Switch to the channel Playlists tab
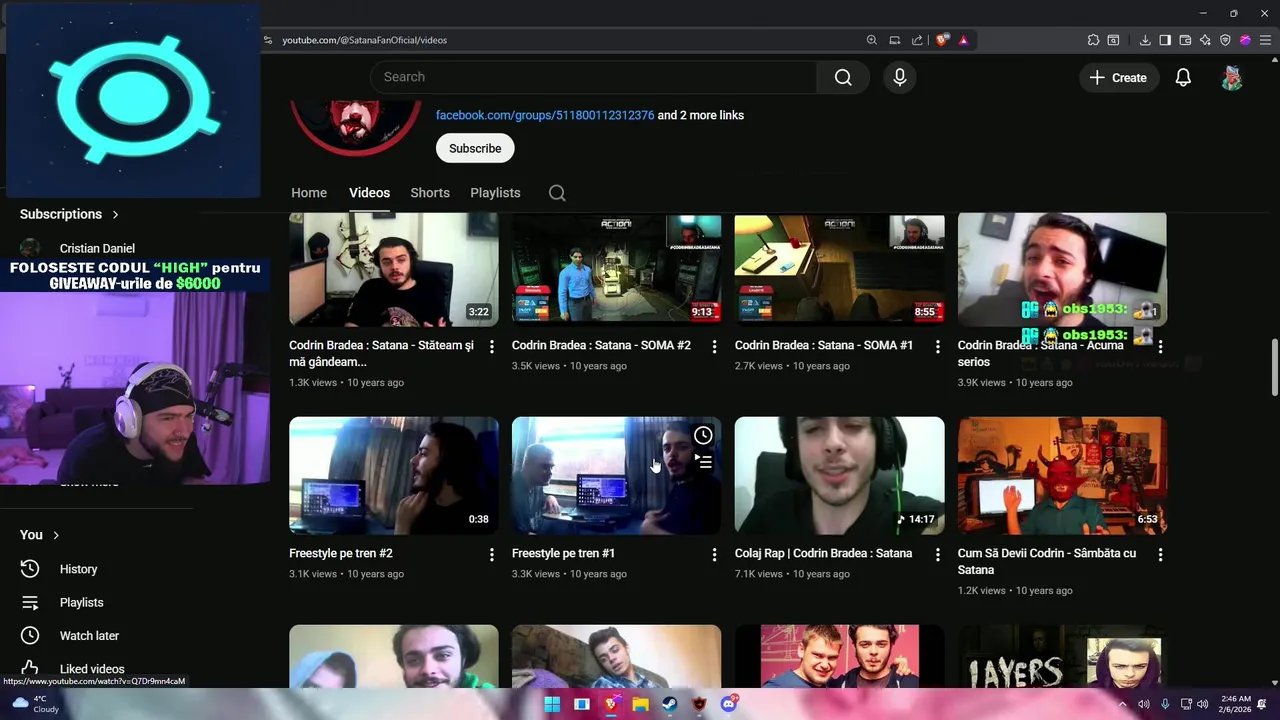The height and width of the screenshot is (720, 1280). coord(495,193)
